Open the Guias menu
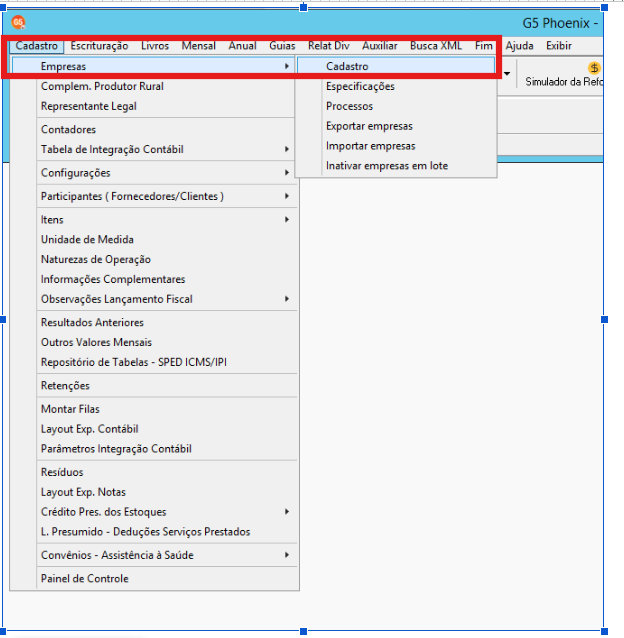The width and height of the screenshot is (624, 638). 282,46
